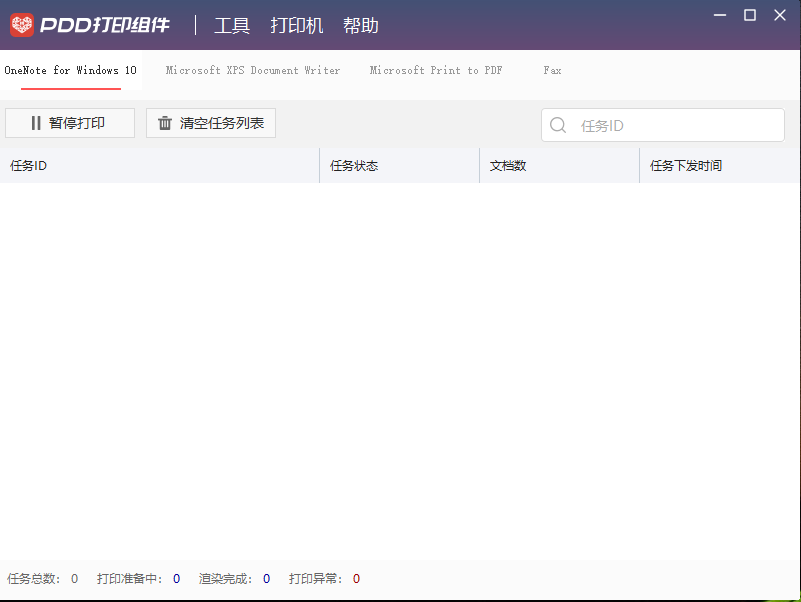Open the Microsoft Print to PDF tab
801x602 pixels.
click(436, 71)
